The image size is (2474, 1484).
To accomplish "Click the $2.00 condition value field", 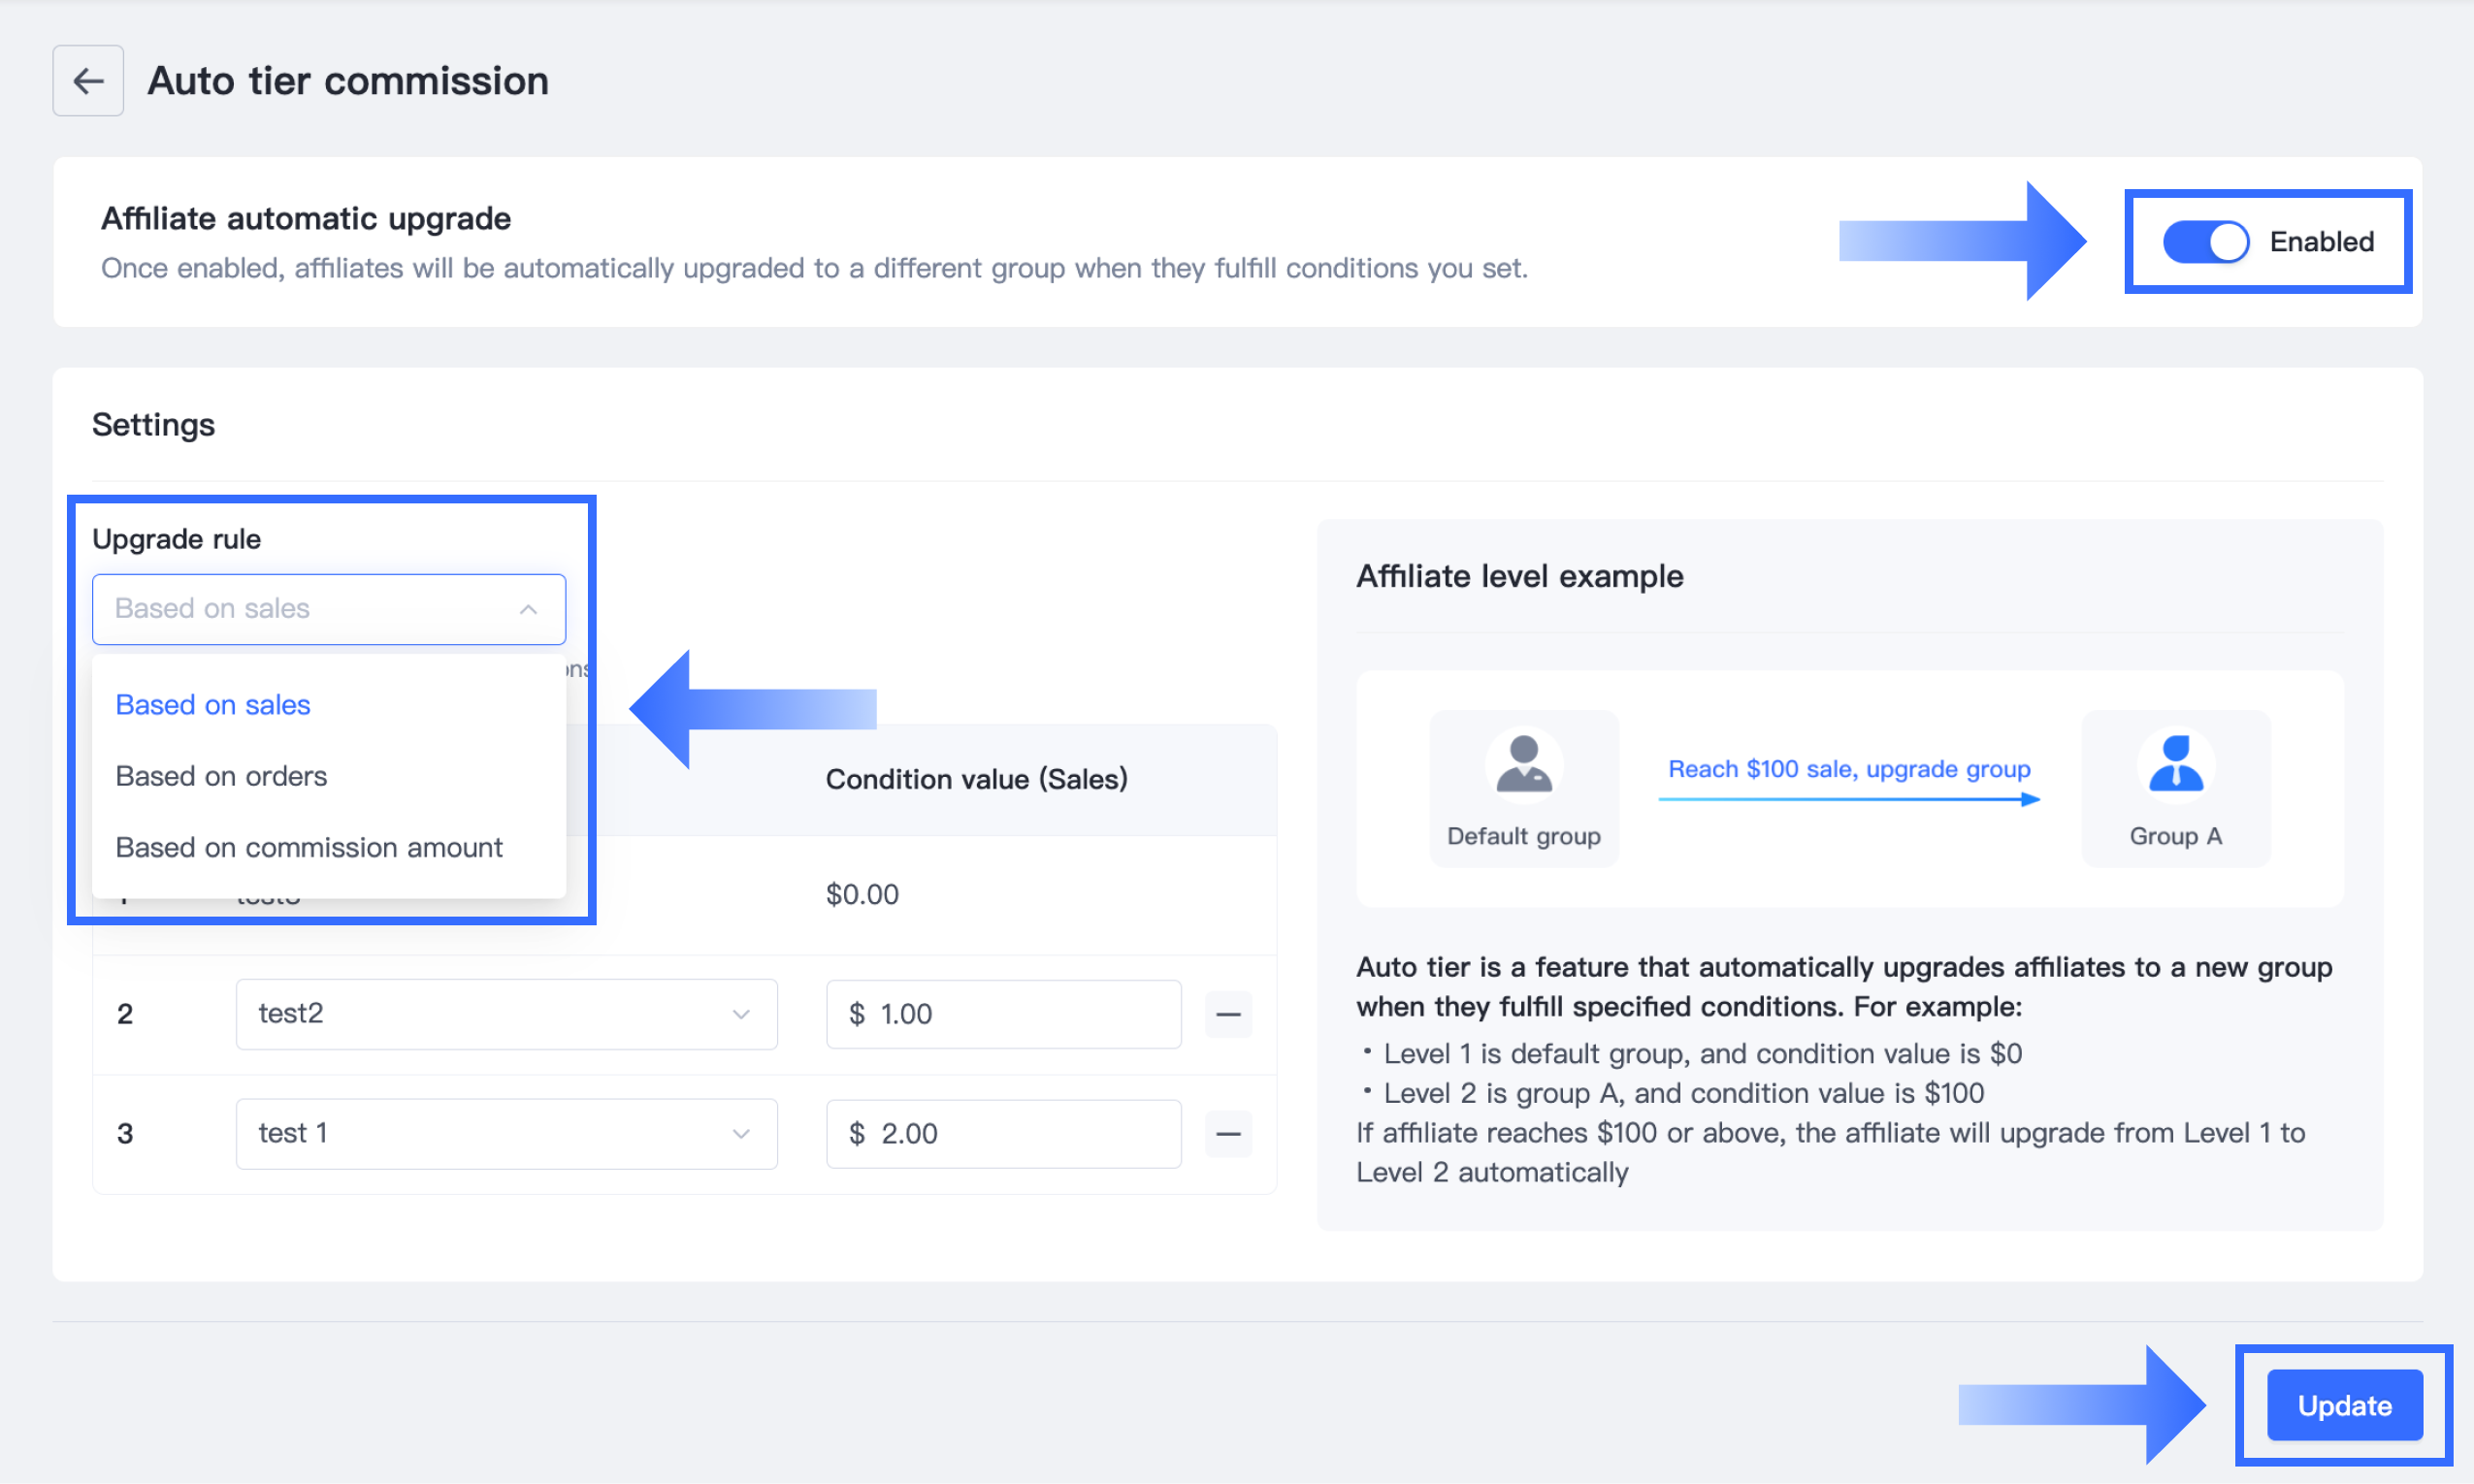I will tap(1003, 1134).
